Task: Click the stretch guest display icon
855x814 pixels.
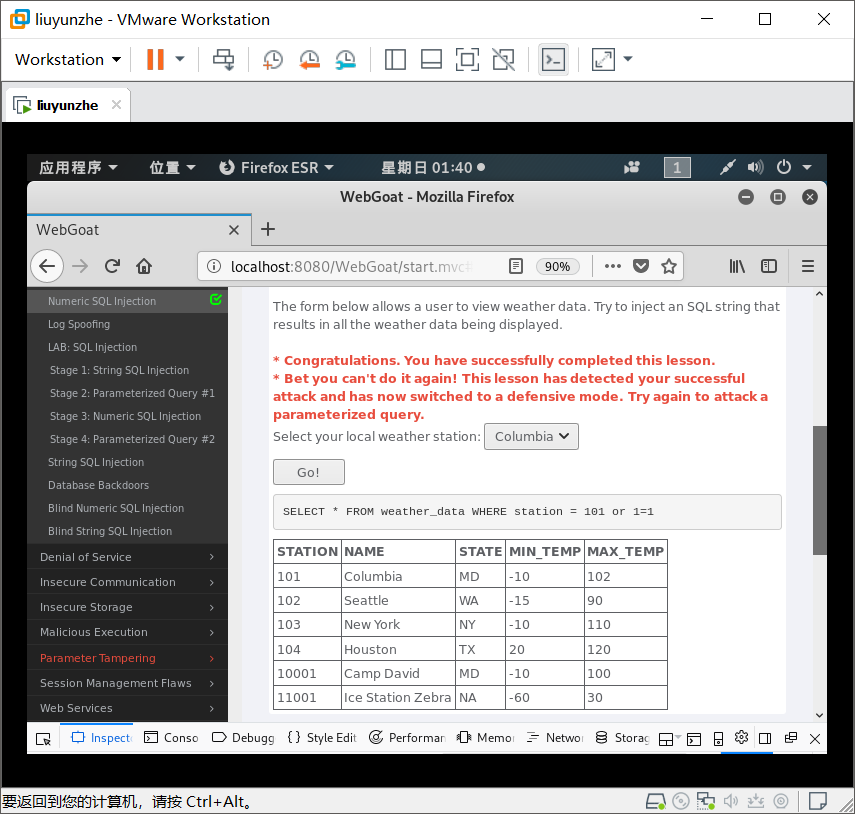Action: [x=603, y=59]
